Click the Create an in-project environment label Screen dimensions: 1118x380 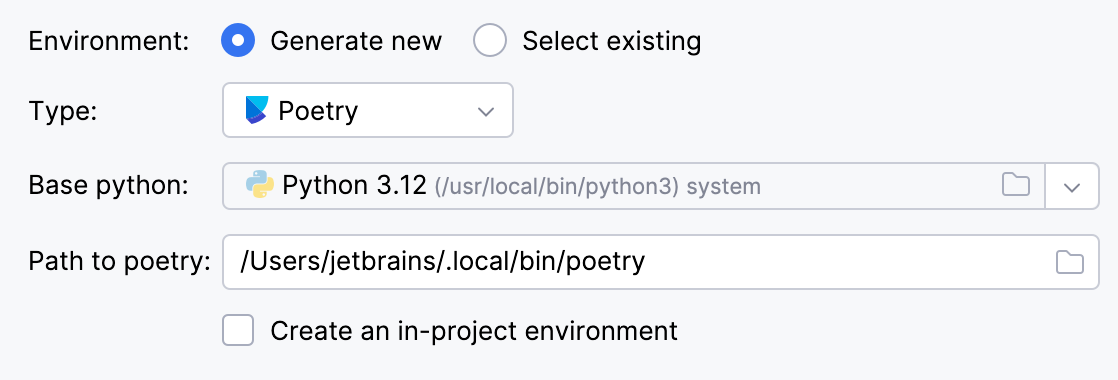coord(474,331)
